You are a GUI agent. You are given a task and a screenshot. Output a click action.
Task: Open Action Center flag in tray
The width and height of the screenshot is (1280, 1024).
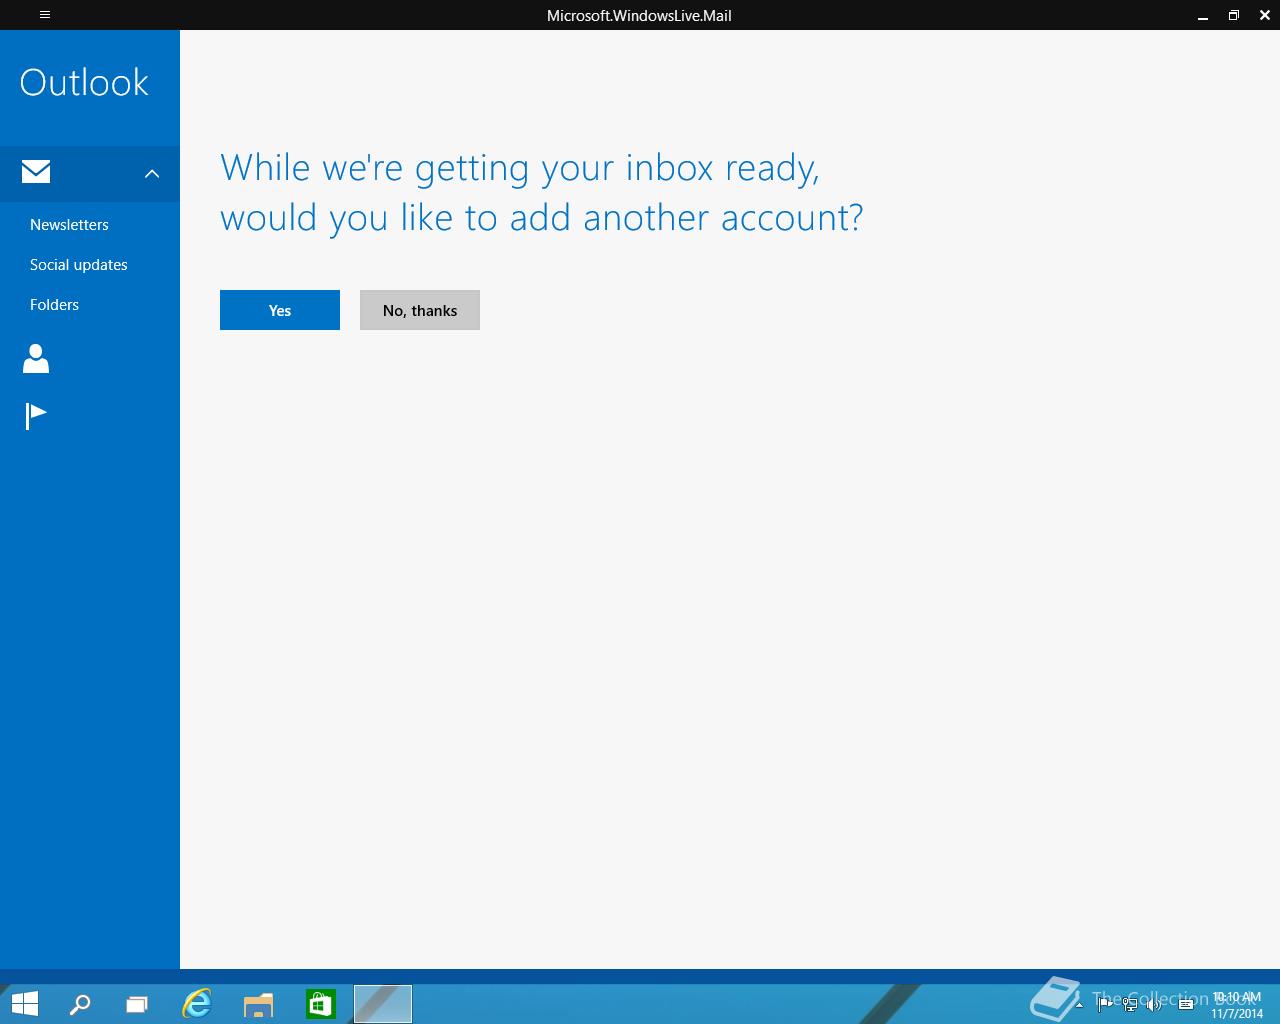(1104, 1005)
